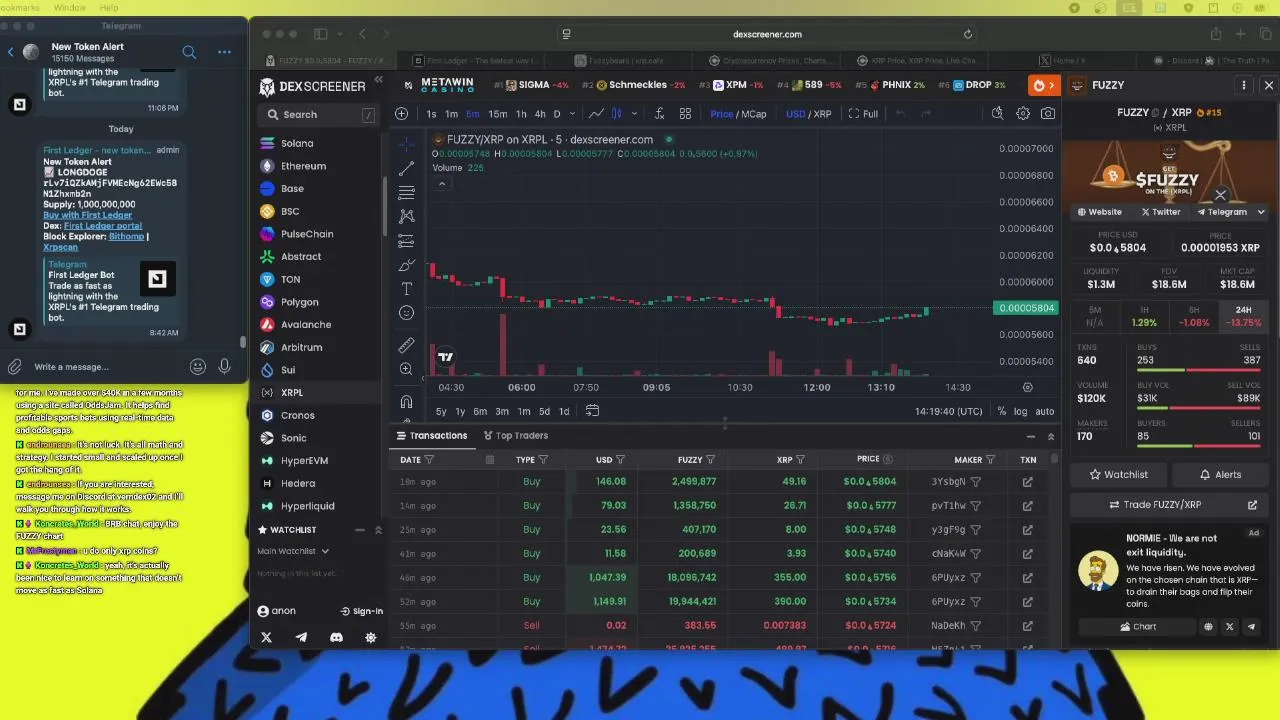Click Telegram Write a message field
The image size is (1280, 720).
[105, 367]
